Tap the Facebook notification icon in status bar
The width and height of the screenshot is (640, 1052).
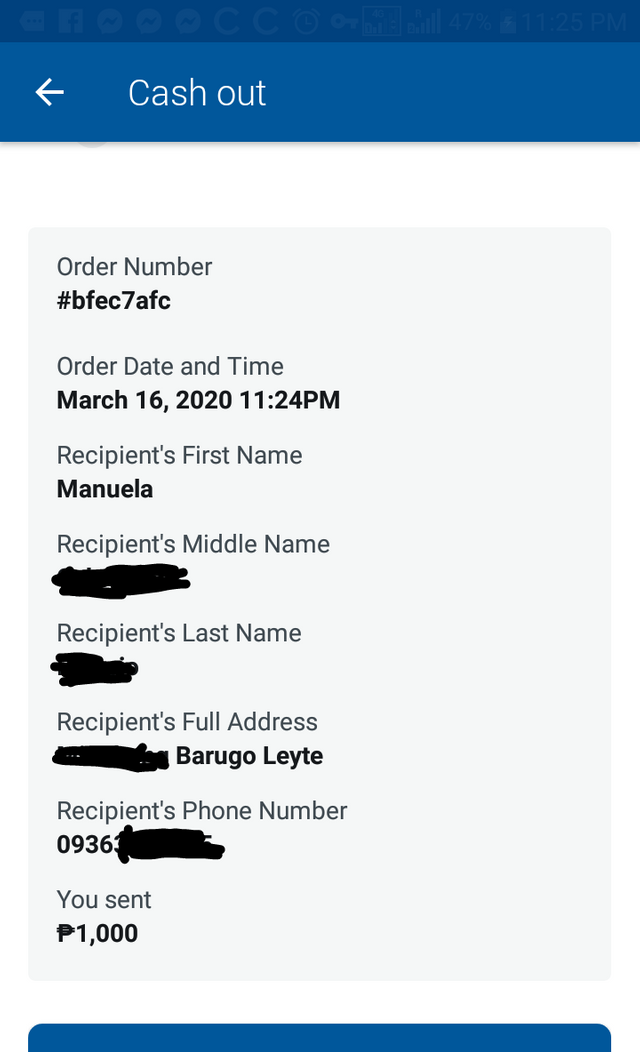(x=71, y=21)
